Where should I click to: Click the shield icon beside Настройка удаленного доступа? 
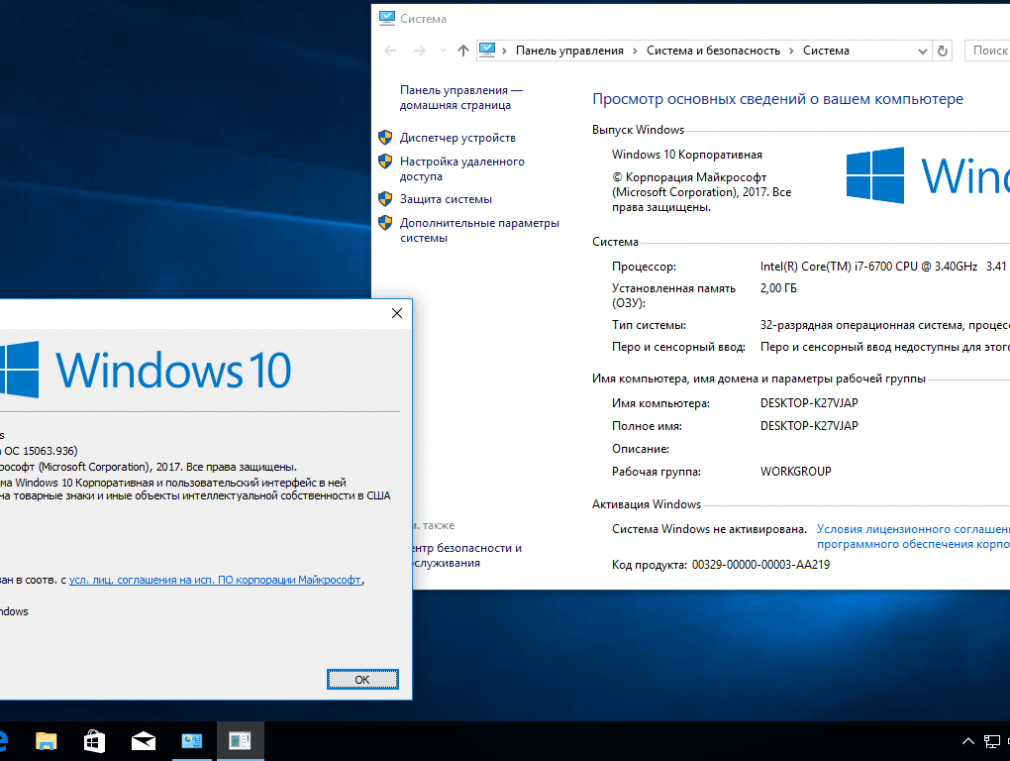385,161
